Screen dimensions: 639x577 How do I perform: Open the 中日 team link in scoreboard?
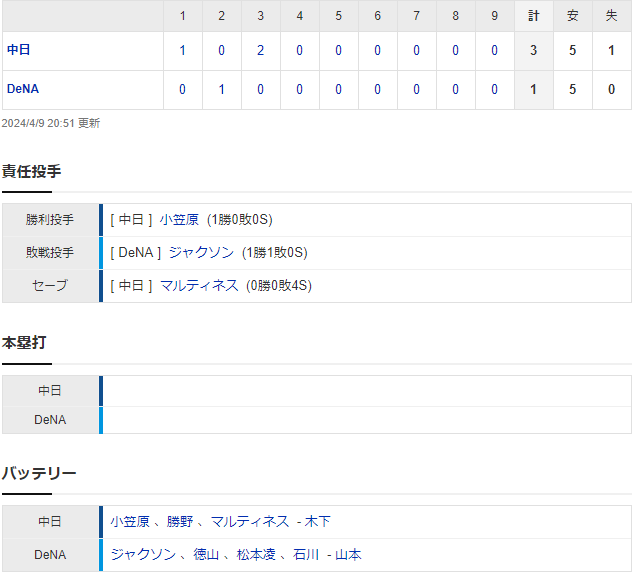point(18,50)
